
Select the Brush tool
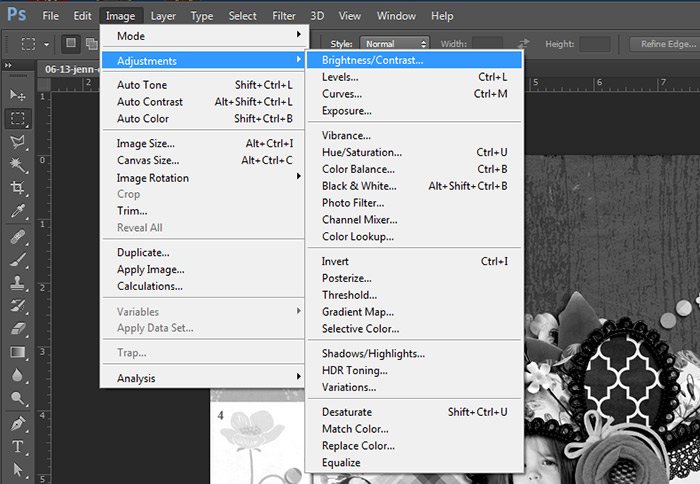tap(18, 259)
